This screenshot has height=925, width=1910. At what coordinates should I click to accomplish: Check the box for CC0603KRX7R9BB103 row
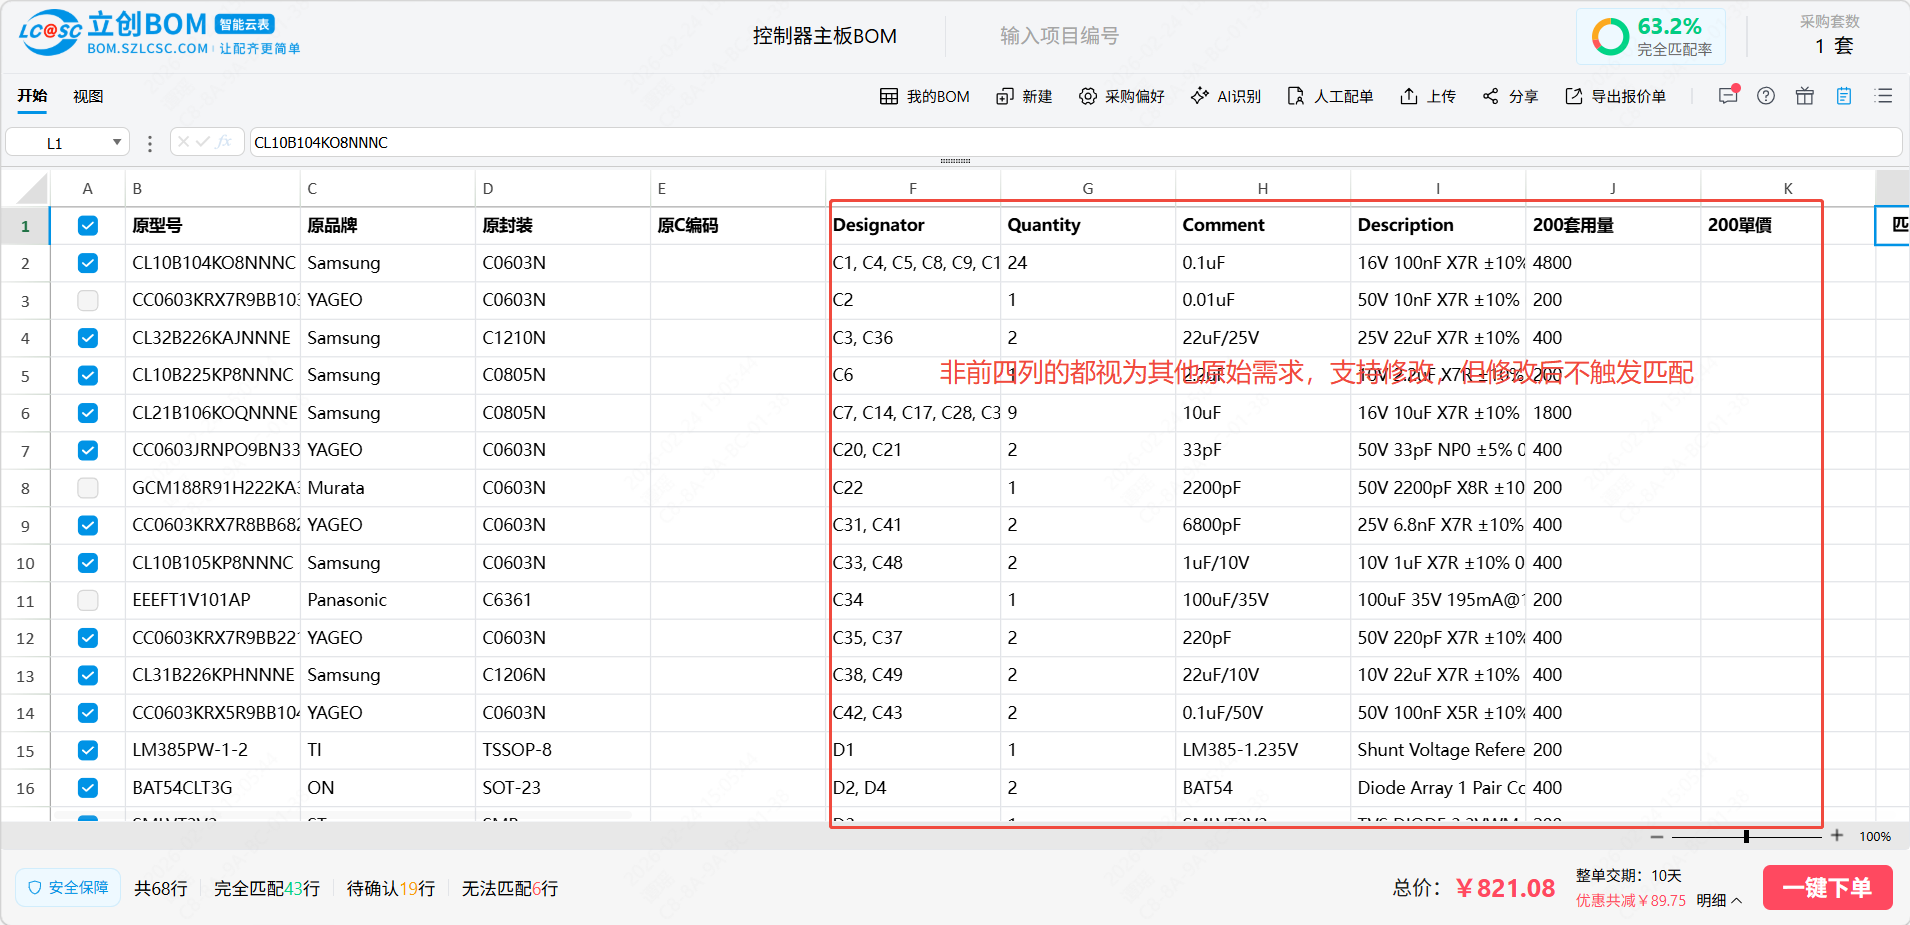tap(88, 300)
